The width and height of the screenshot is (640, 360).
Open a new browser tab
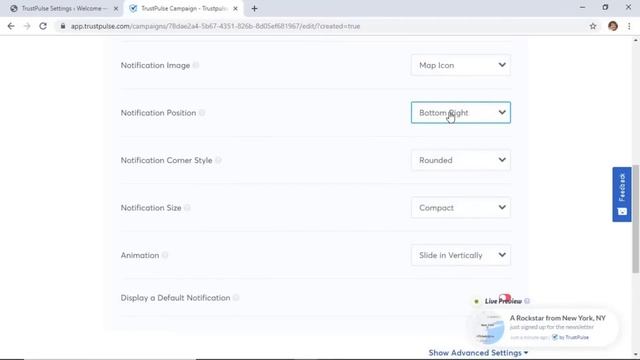click(254, 8)
